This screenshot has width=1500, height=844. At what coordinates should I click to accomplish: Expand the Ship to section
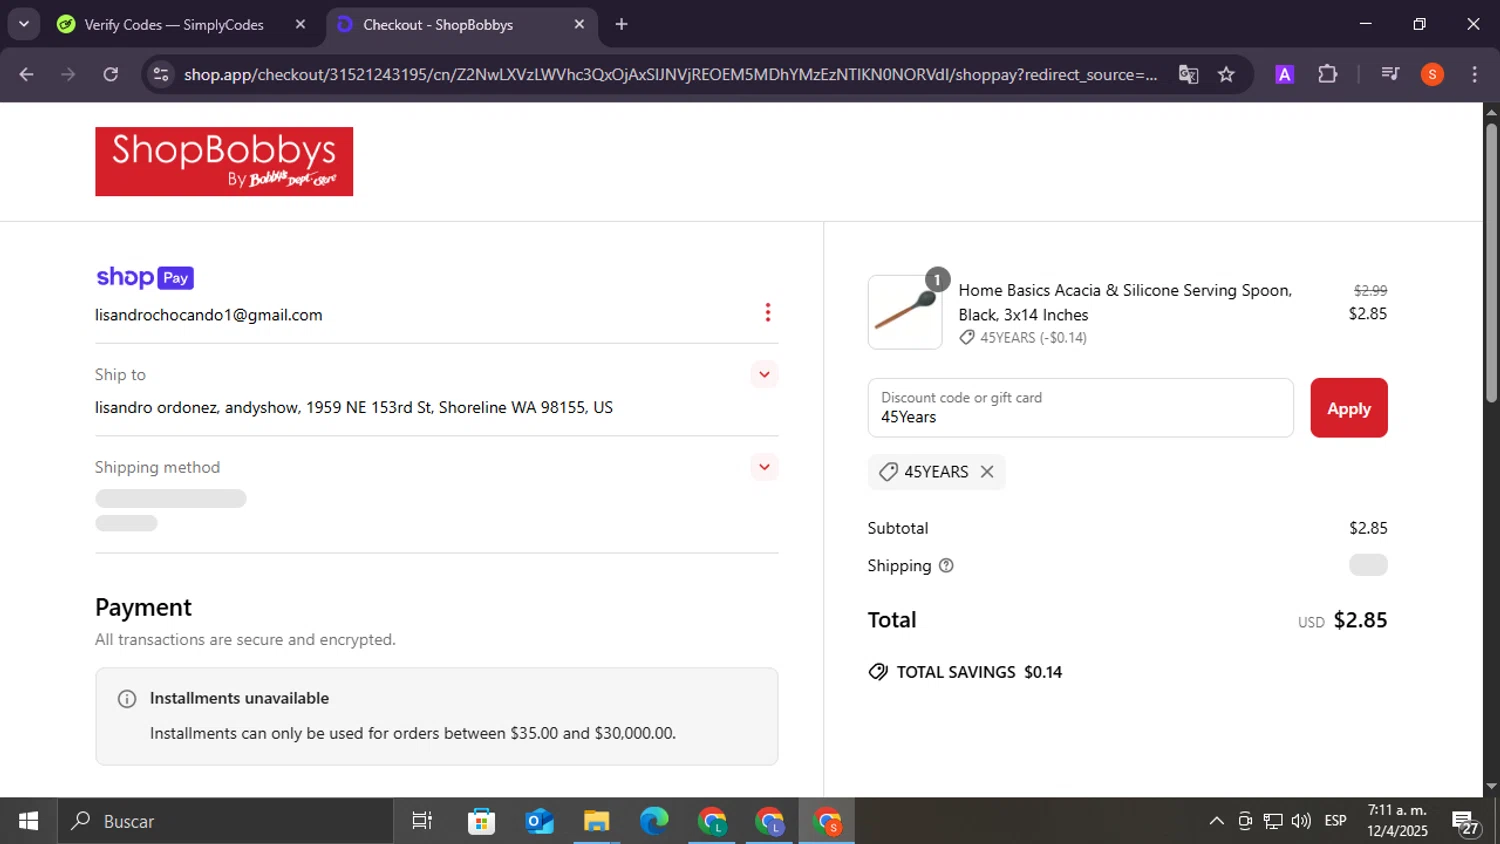pos(764,375)
